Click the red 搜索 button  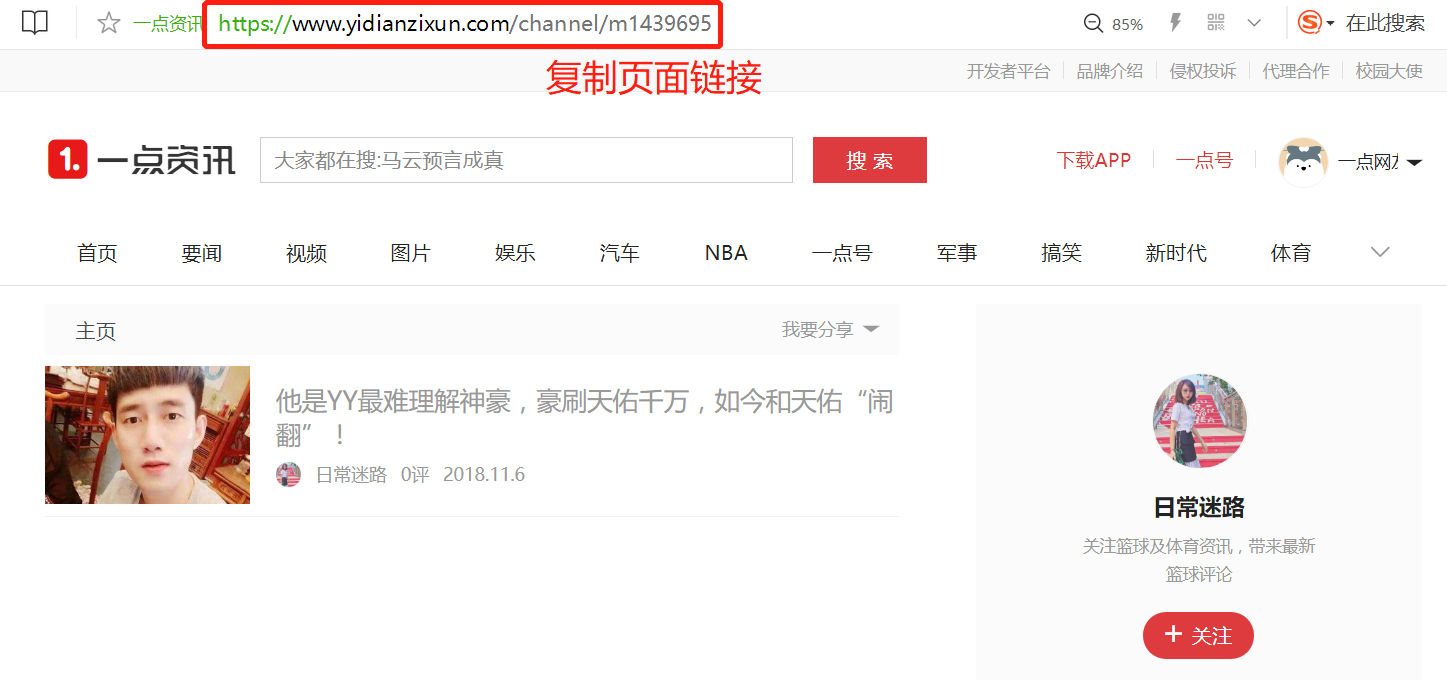[x=870, y=160]
